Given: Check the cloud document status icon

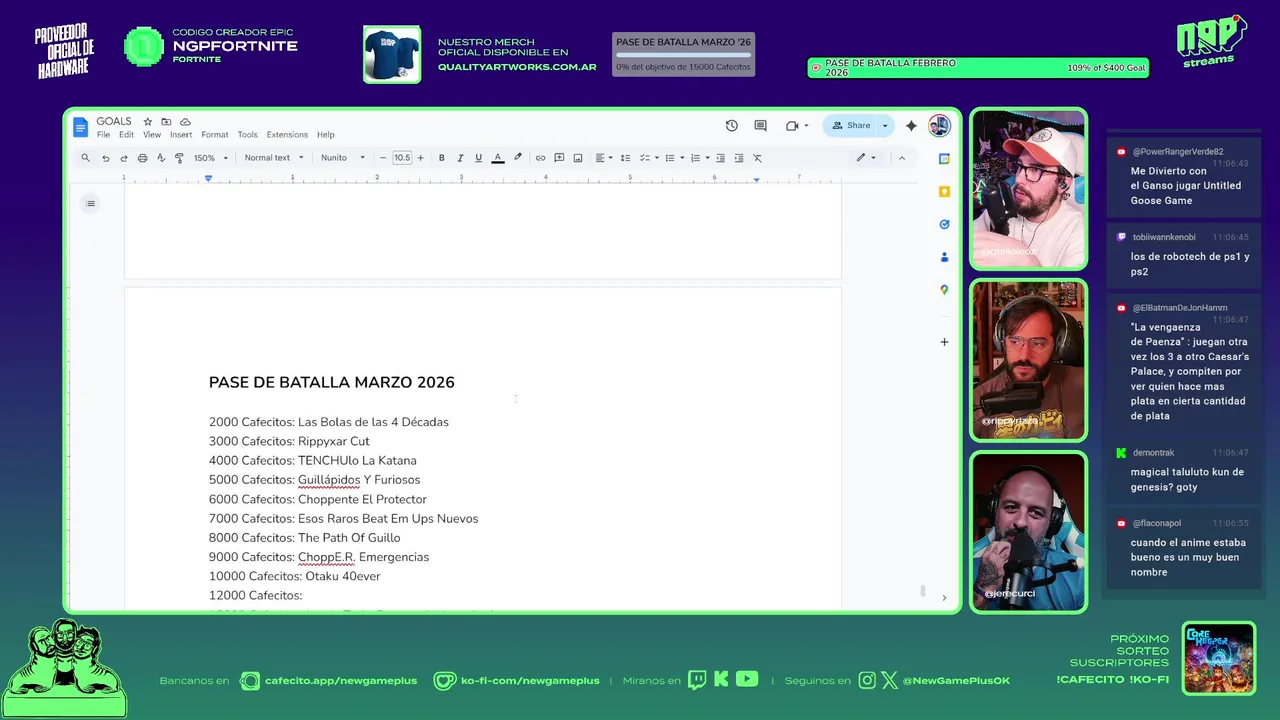Looking at the screenshot, I should click(x=185, y=122).
